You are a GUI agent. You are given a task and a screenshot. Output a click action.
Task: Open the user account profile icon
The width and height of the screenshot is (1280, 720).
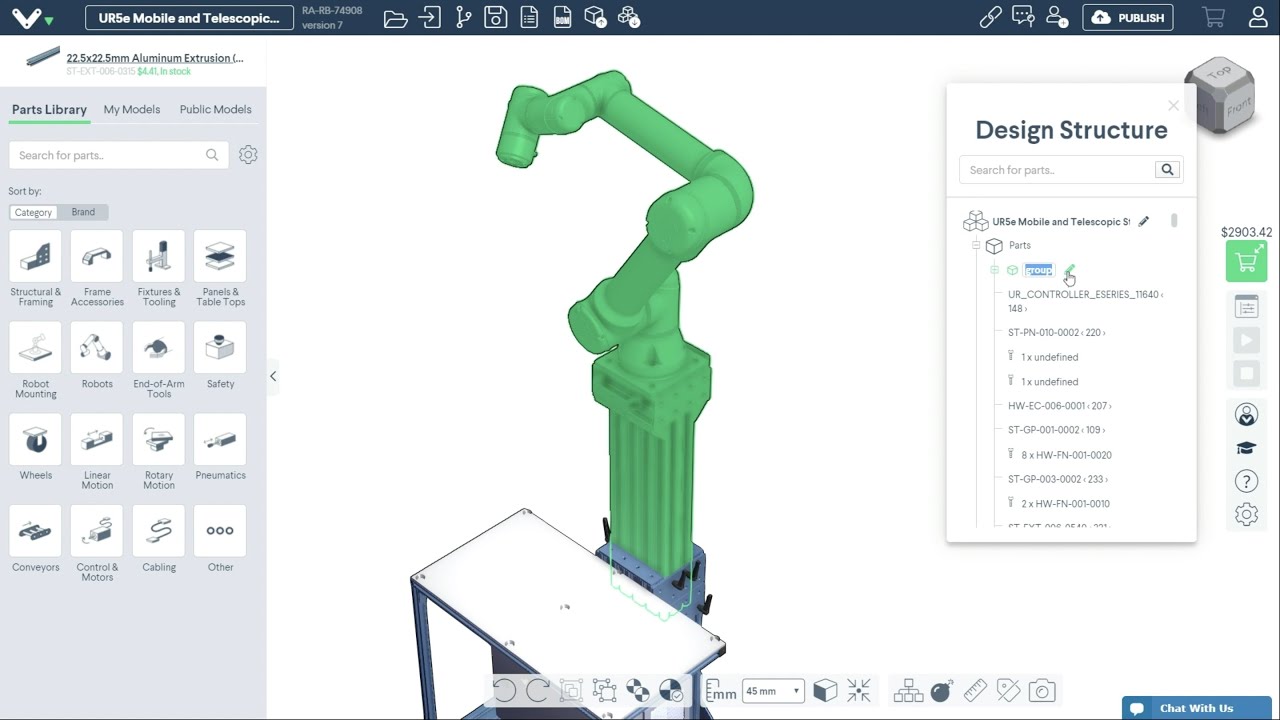click(1259, 17)
